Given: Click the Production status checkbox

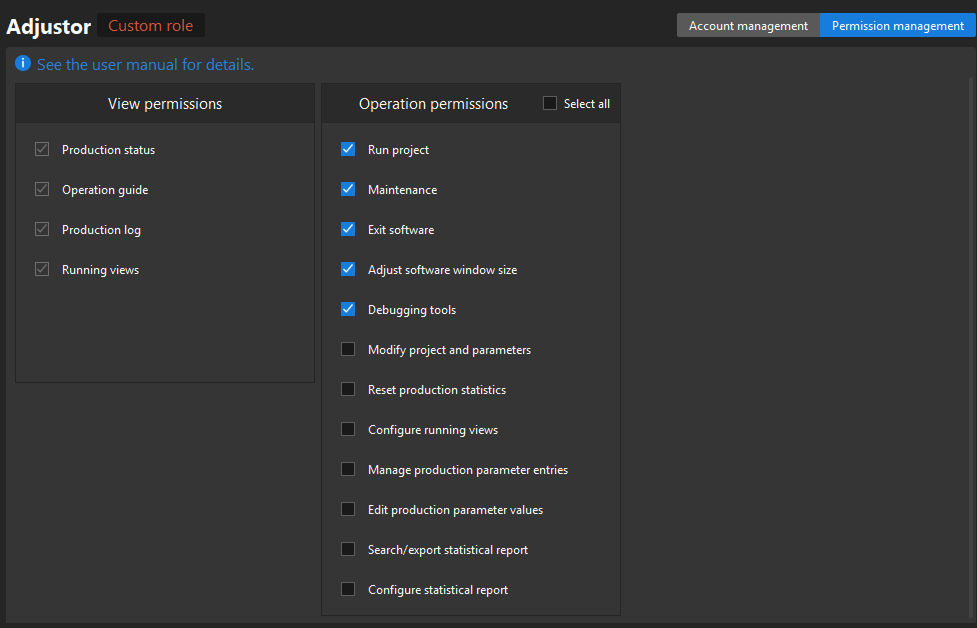Looking at the screenshot, I should click(42, 149).
